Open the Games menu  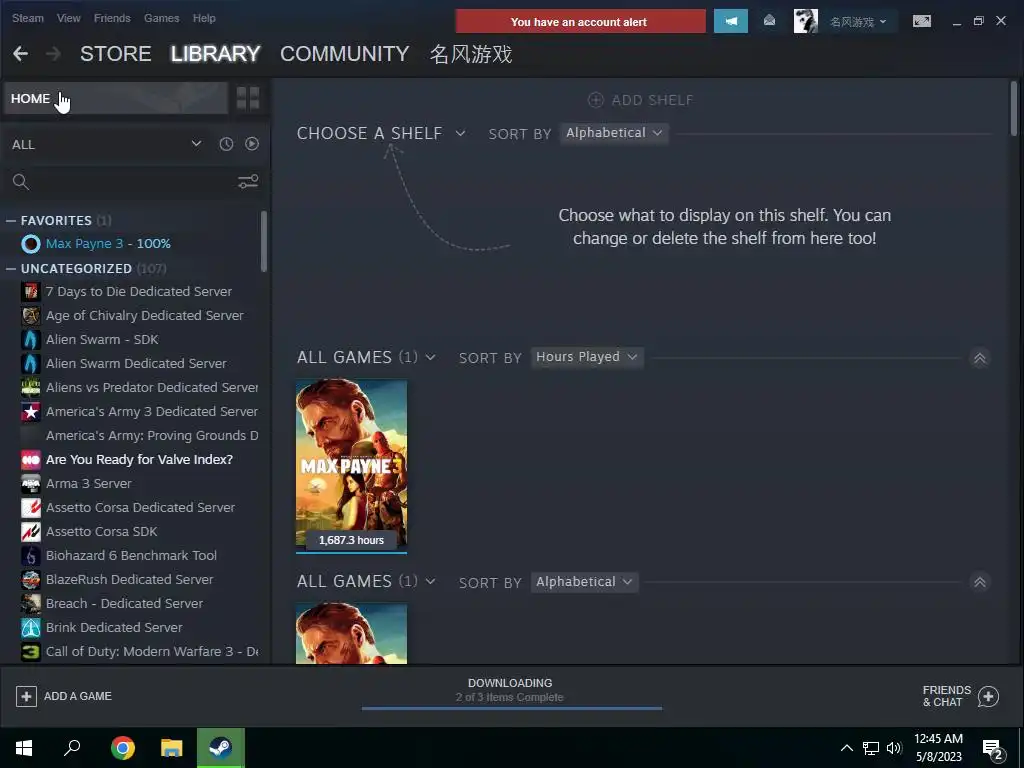(x=161, y=18)
